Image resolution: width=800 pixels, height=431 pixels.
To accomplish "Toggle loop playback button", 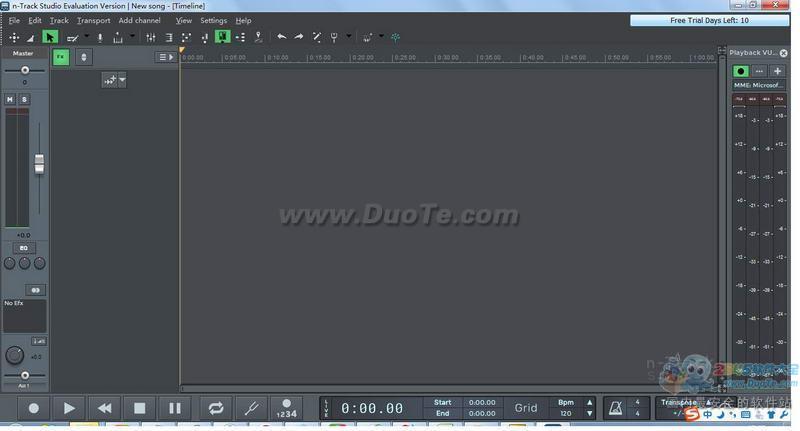I will coord(216,408).
